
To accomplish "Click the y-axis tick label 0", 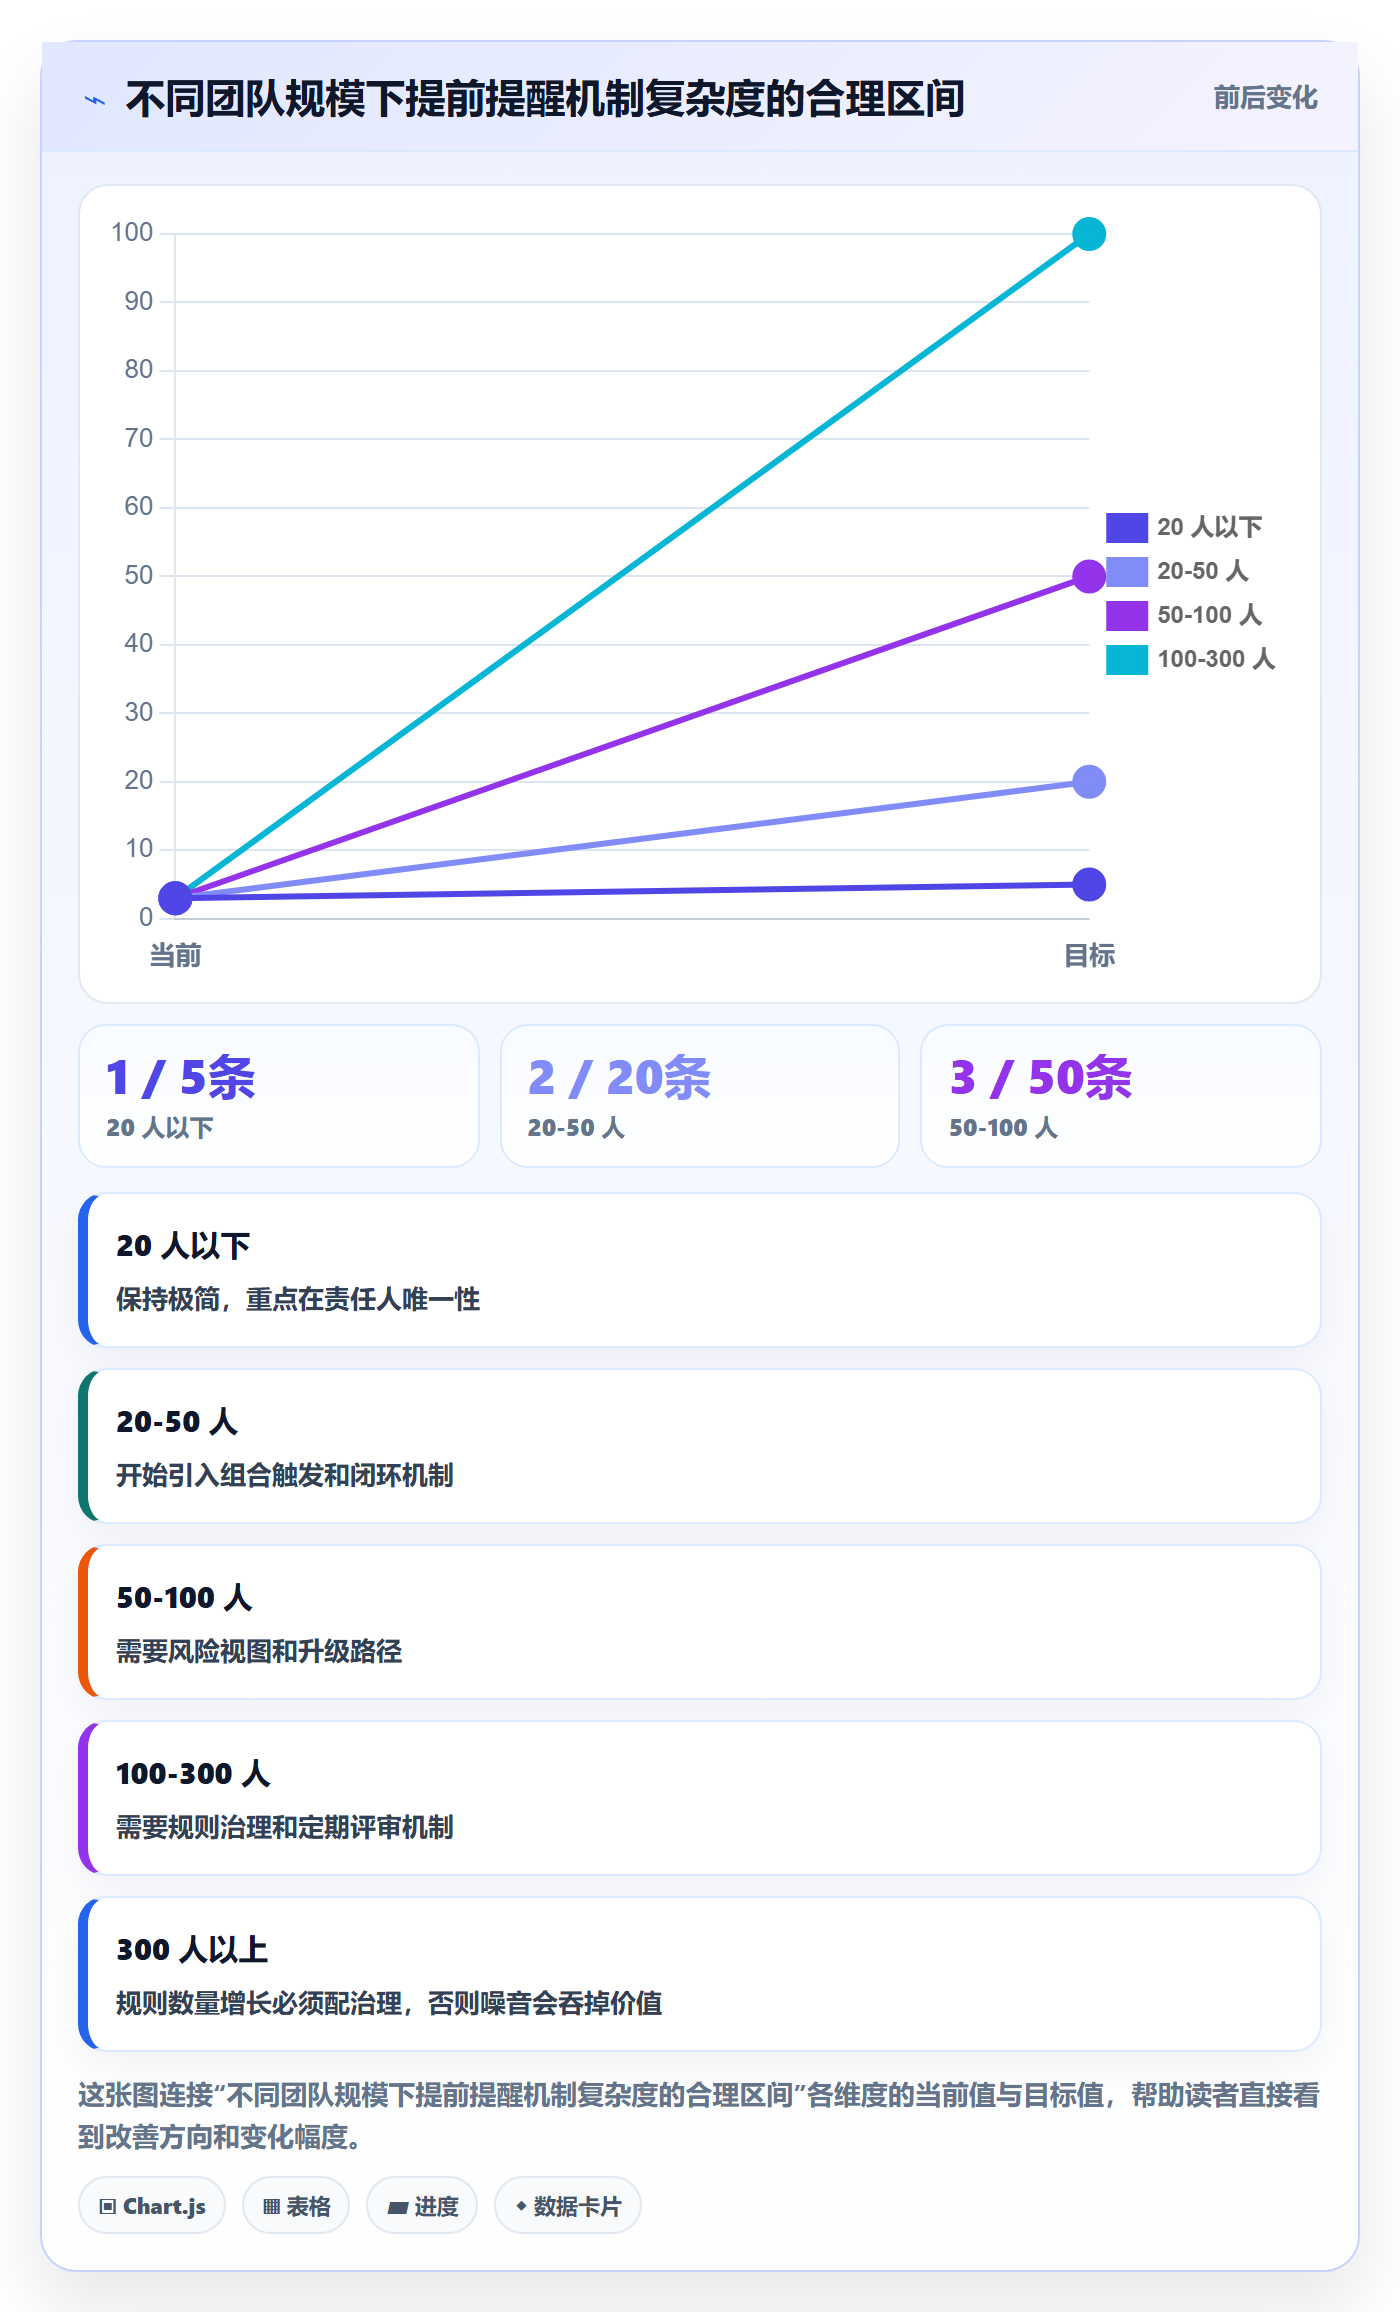I will tap(146, 917).
